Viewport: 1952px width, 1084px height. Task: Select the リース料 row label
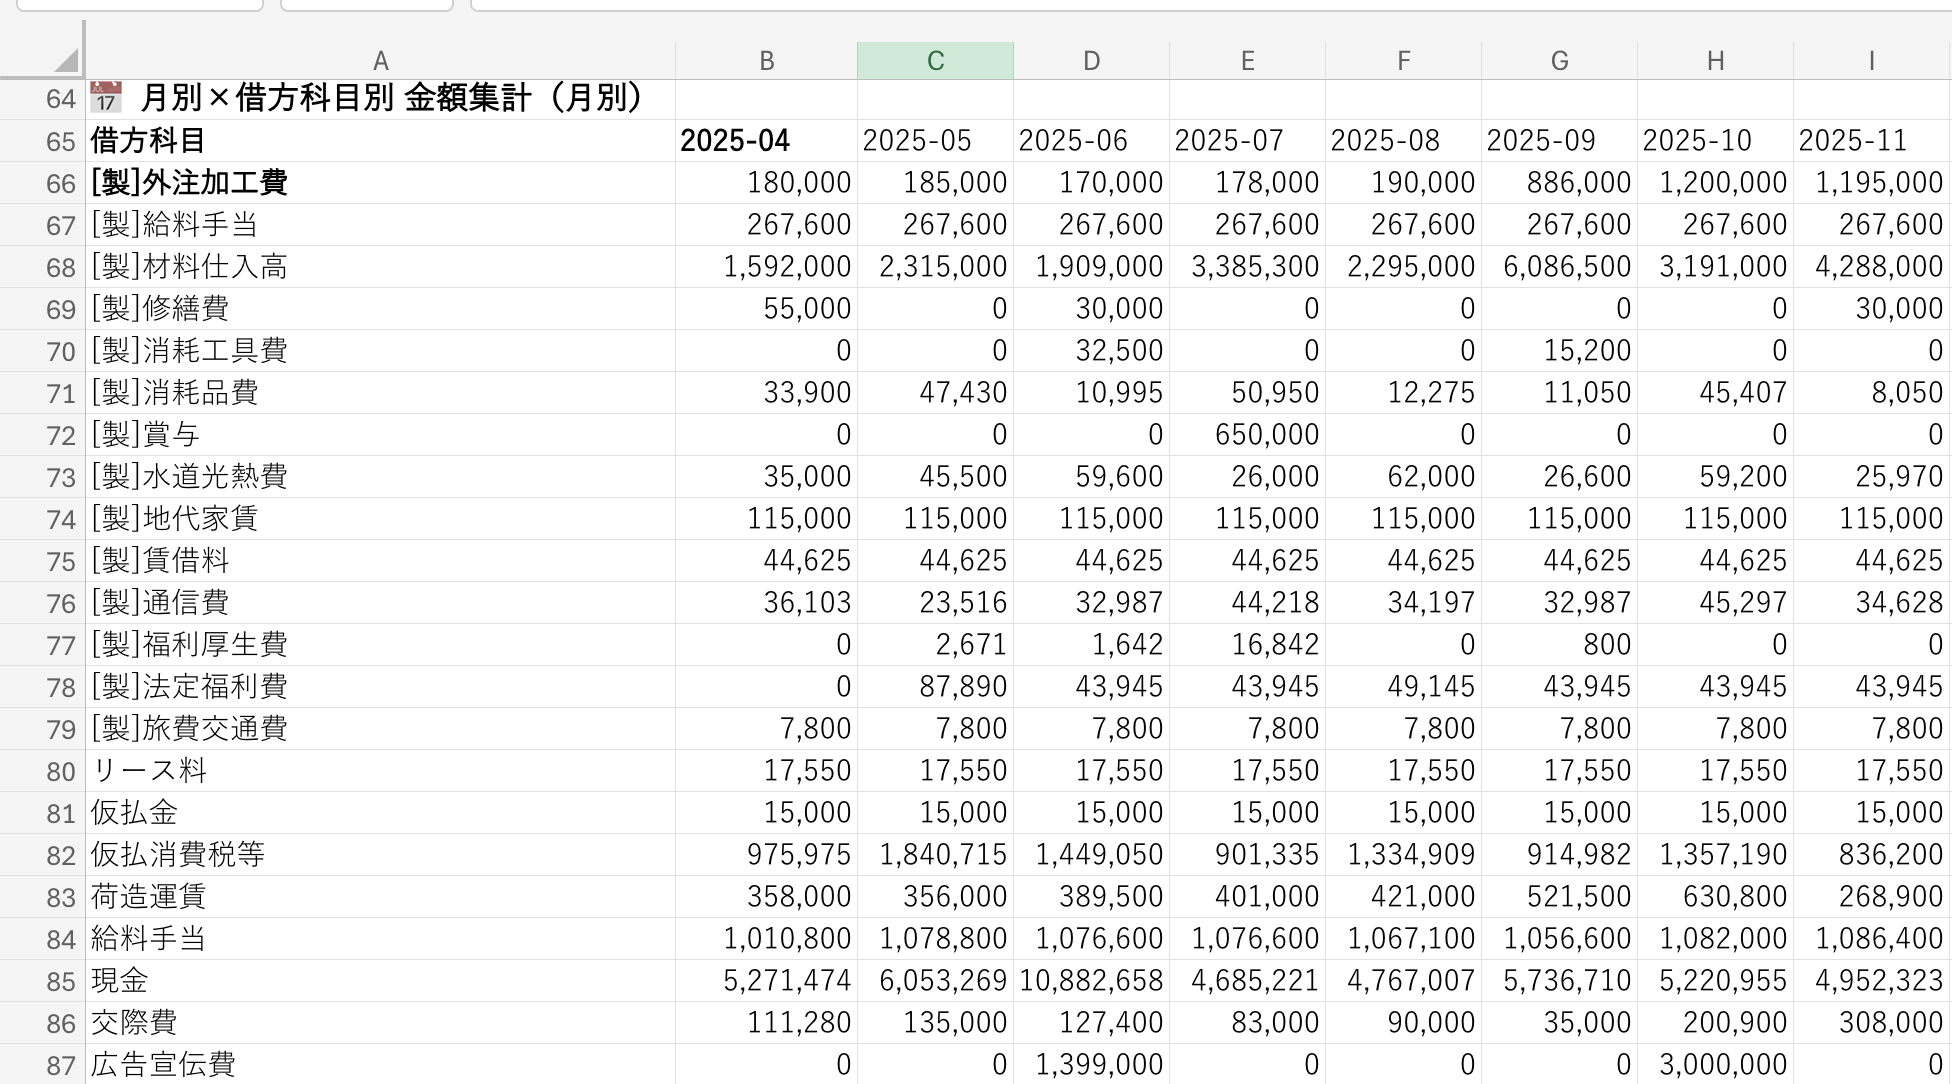[x=148, y=771]
